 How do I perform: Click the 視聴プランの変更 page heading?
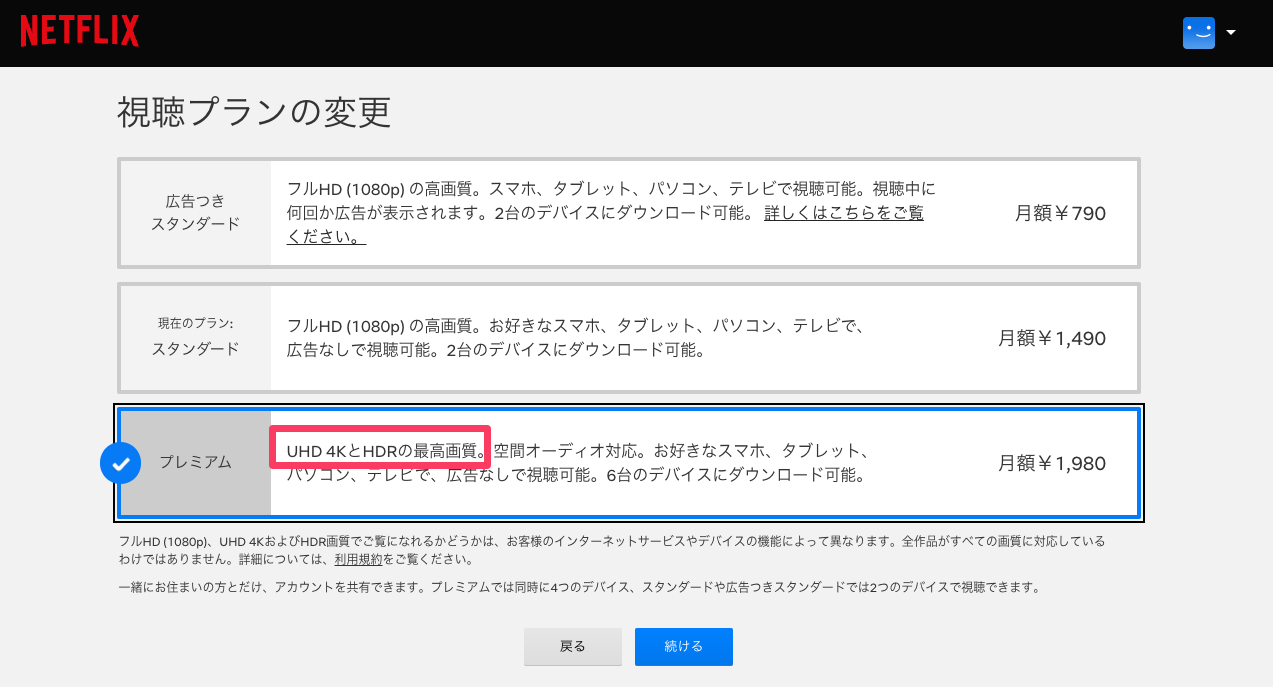click(254, 113)
